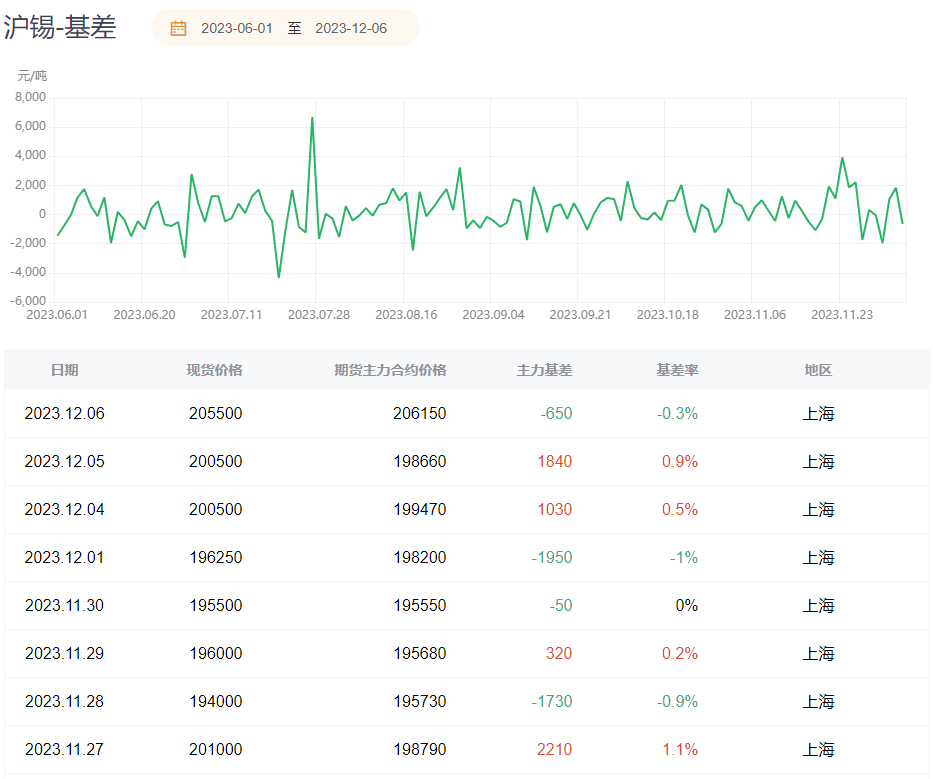Open the calendar icon date picker

click(x=178, y=28)
